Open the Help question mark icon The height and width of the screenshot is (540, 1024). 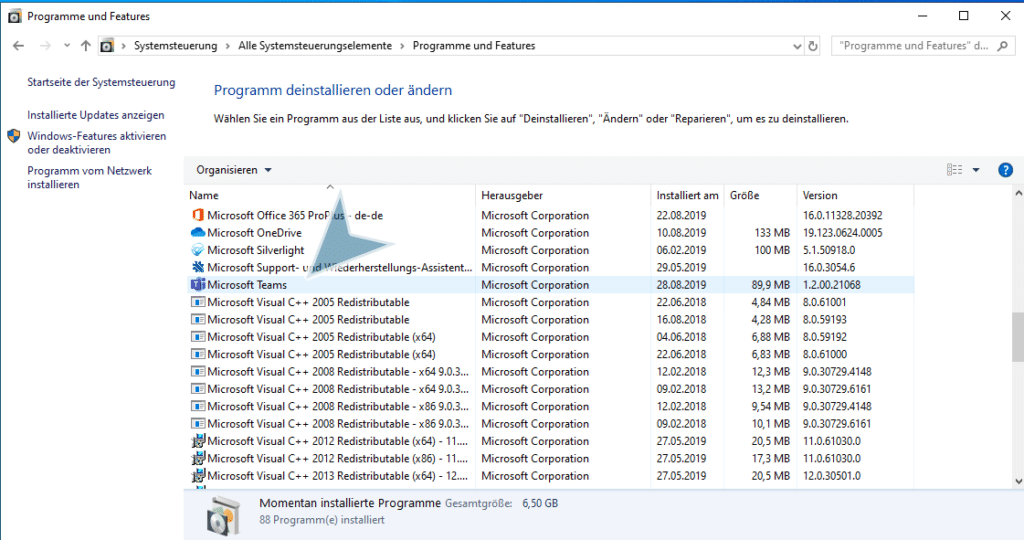1005,170
